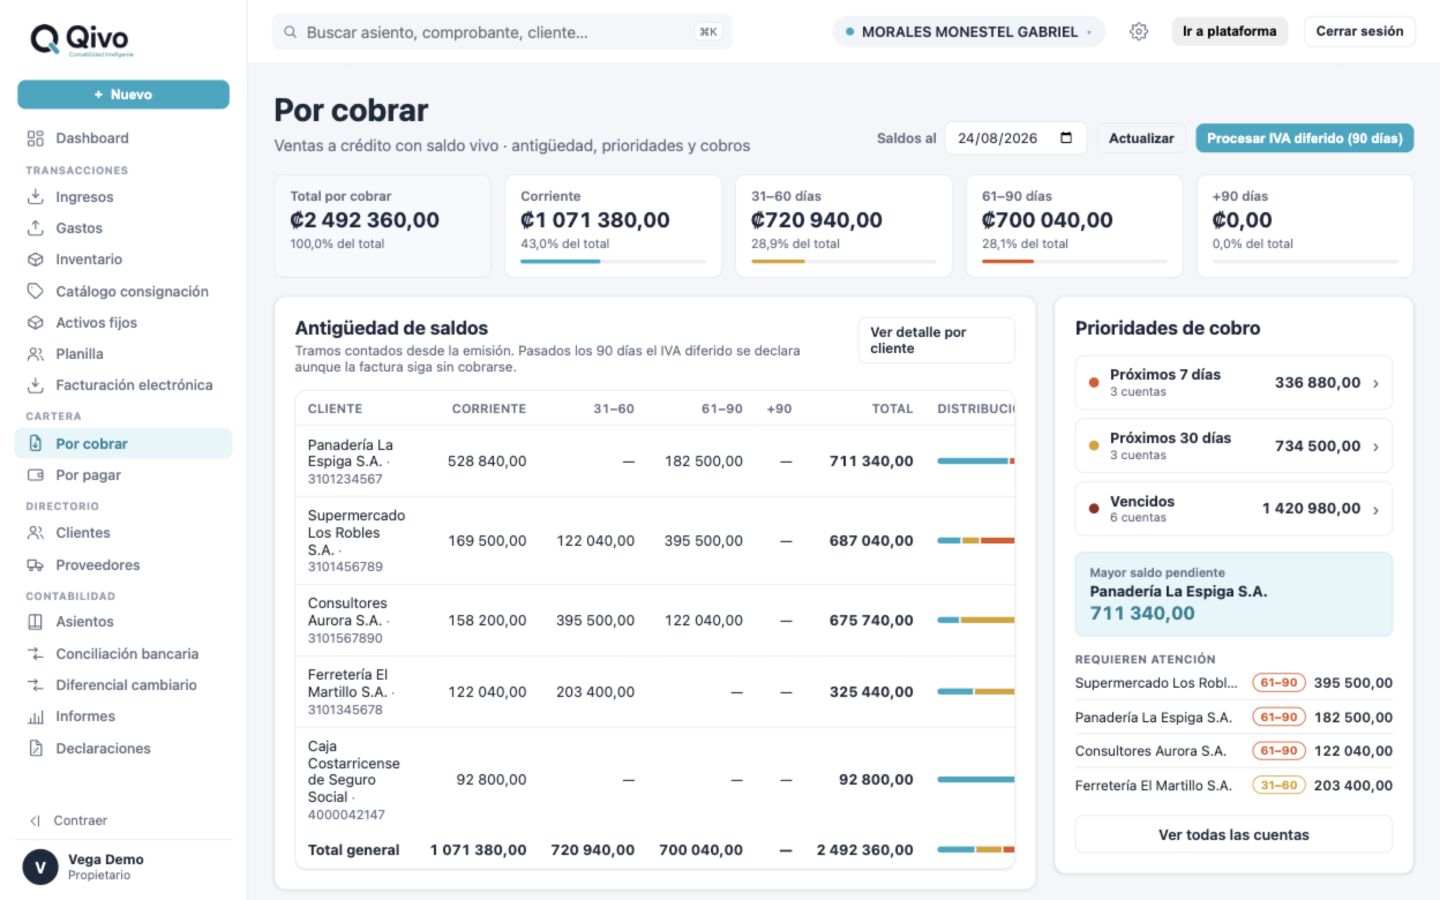Click the Declaraciones document icon

(x=36, y=748)
